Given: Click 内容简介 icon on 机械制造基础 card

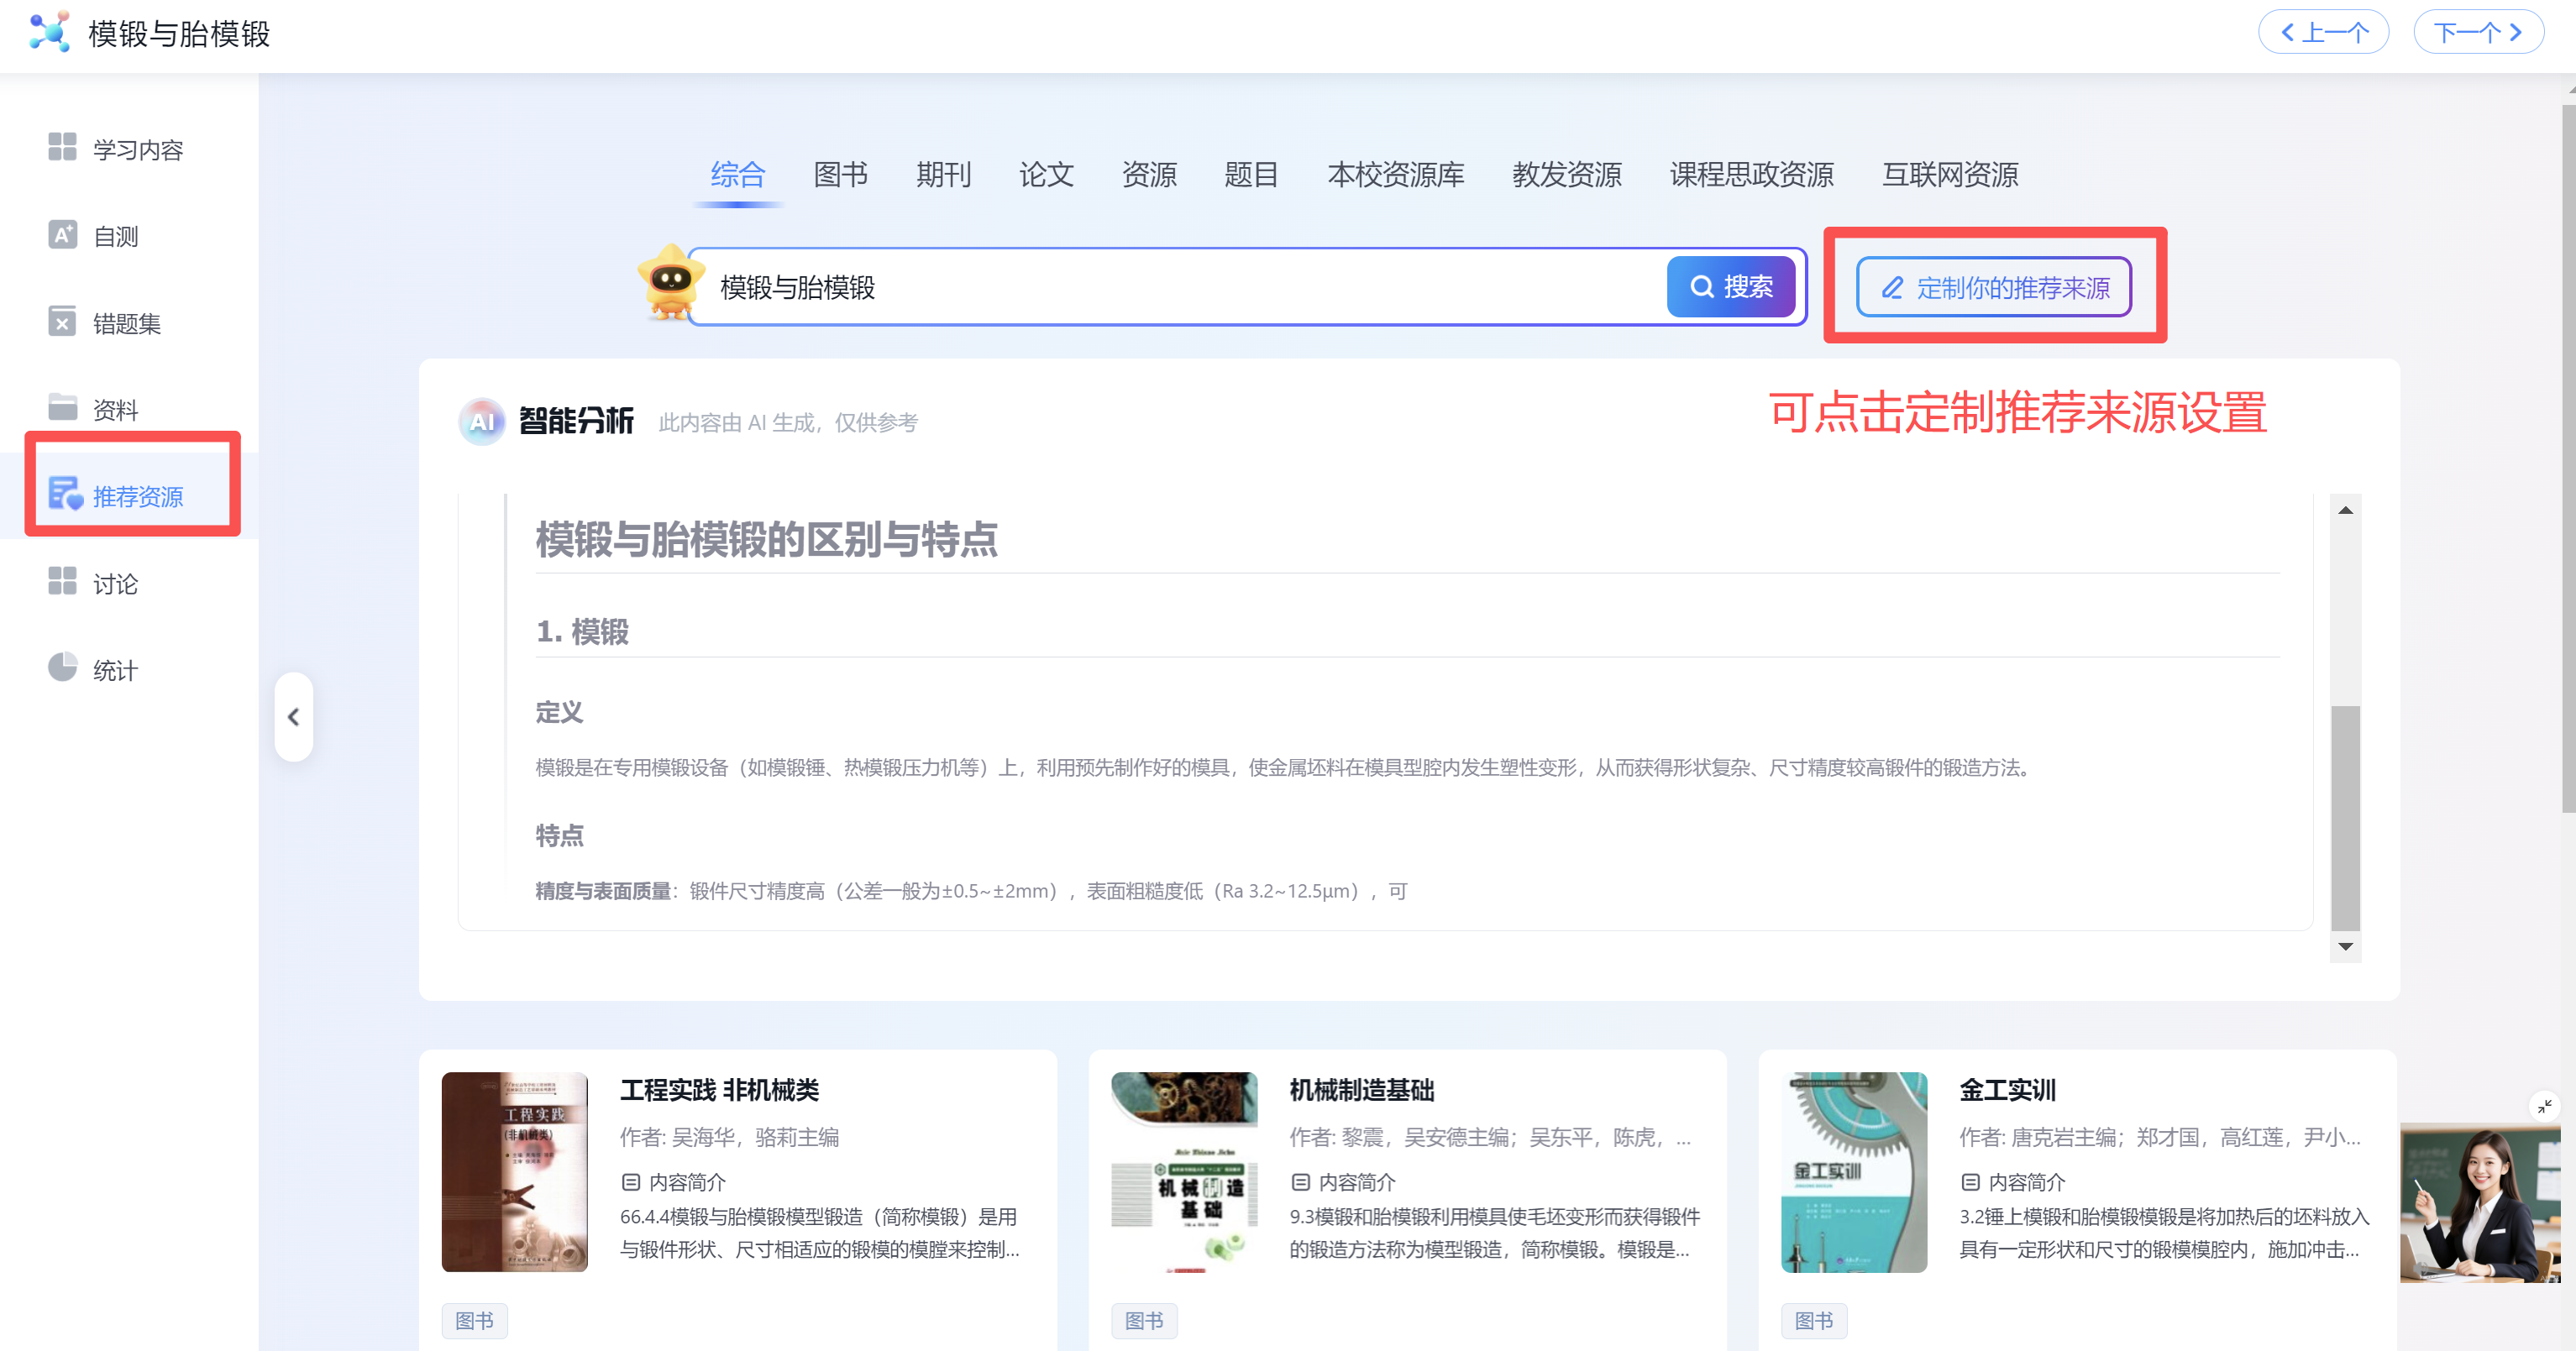Looking at the screenshot, I should [x=1300, y=1183].
